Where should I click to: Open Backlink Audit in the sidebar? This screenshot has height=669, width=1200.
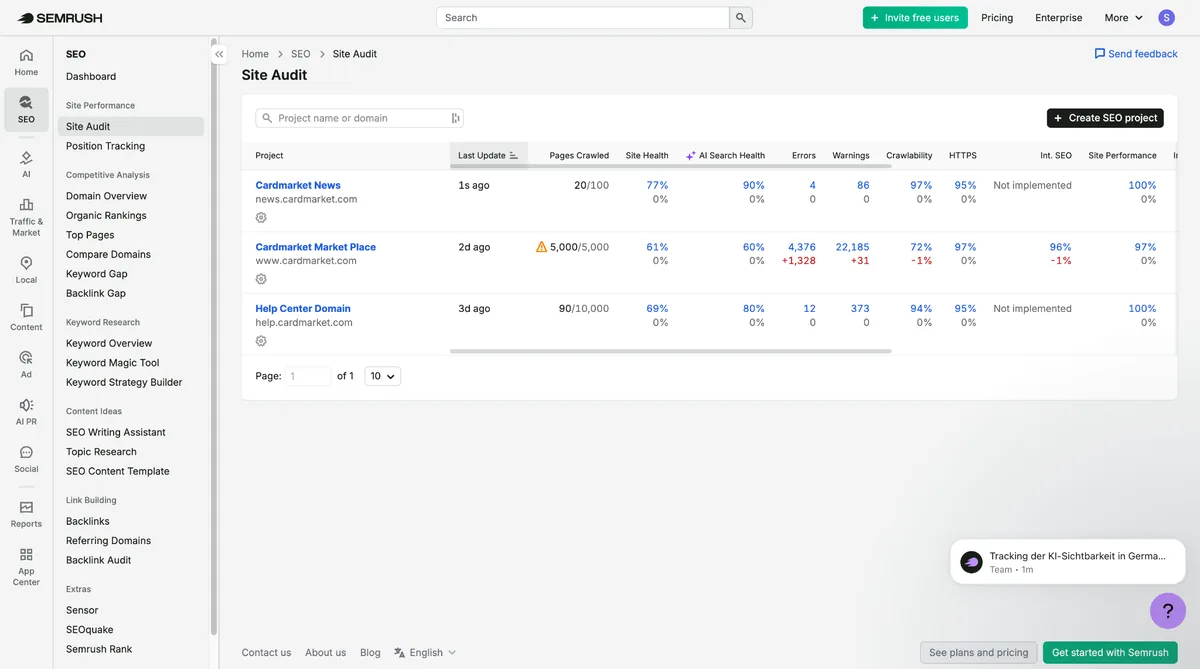[x=98, y=560]
